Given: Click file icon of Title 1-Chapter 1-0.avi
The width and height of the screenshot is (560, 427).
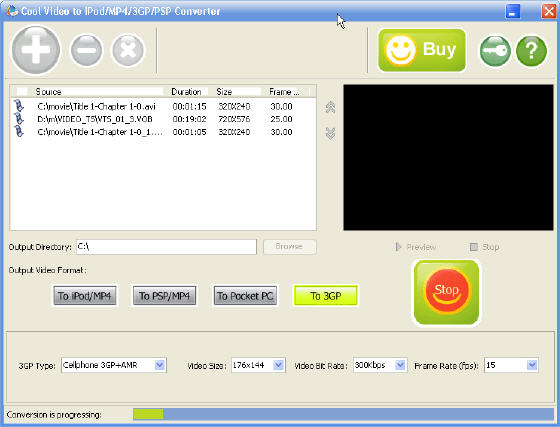Looking at the screenshot, I should tap(19, 106).
